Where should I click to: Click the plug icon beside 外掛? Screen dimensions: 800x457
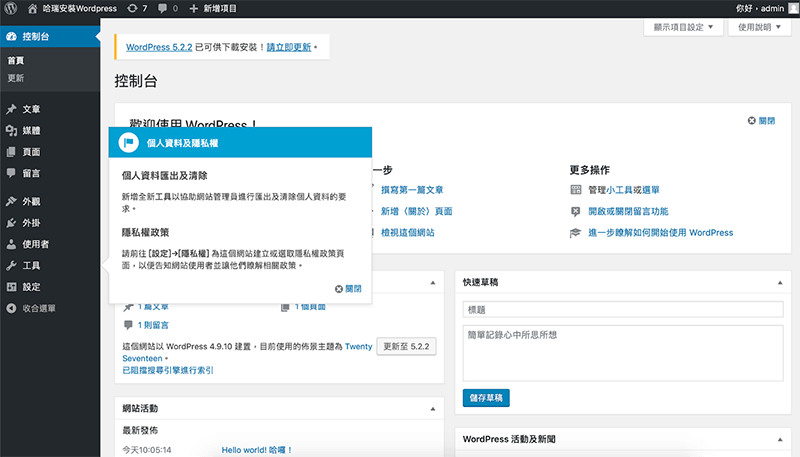pos(11,223)
